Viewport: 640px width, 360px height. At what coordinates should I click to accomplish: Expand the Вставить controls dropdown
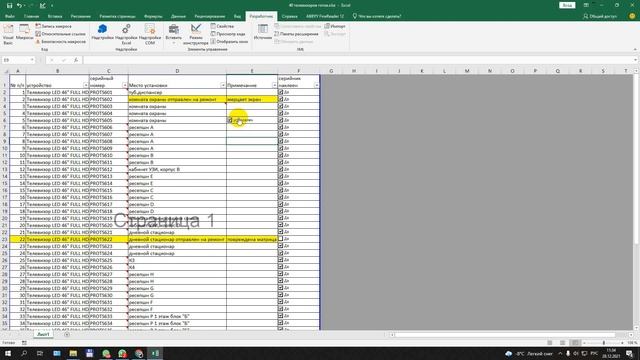(173, 34)
